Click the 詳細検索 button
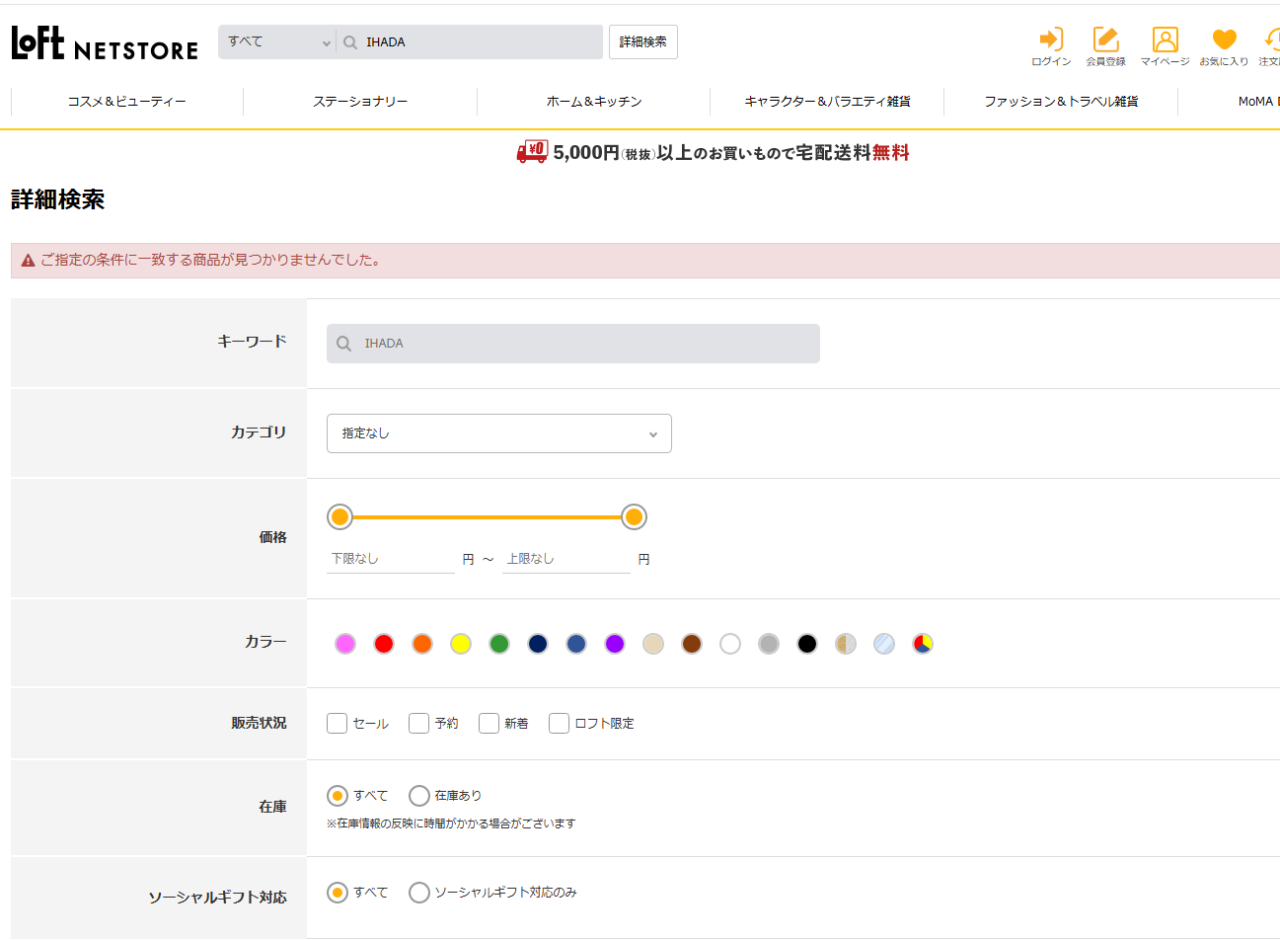1280x940 pixels. click(x=643, y=42)
